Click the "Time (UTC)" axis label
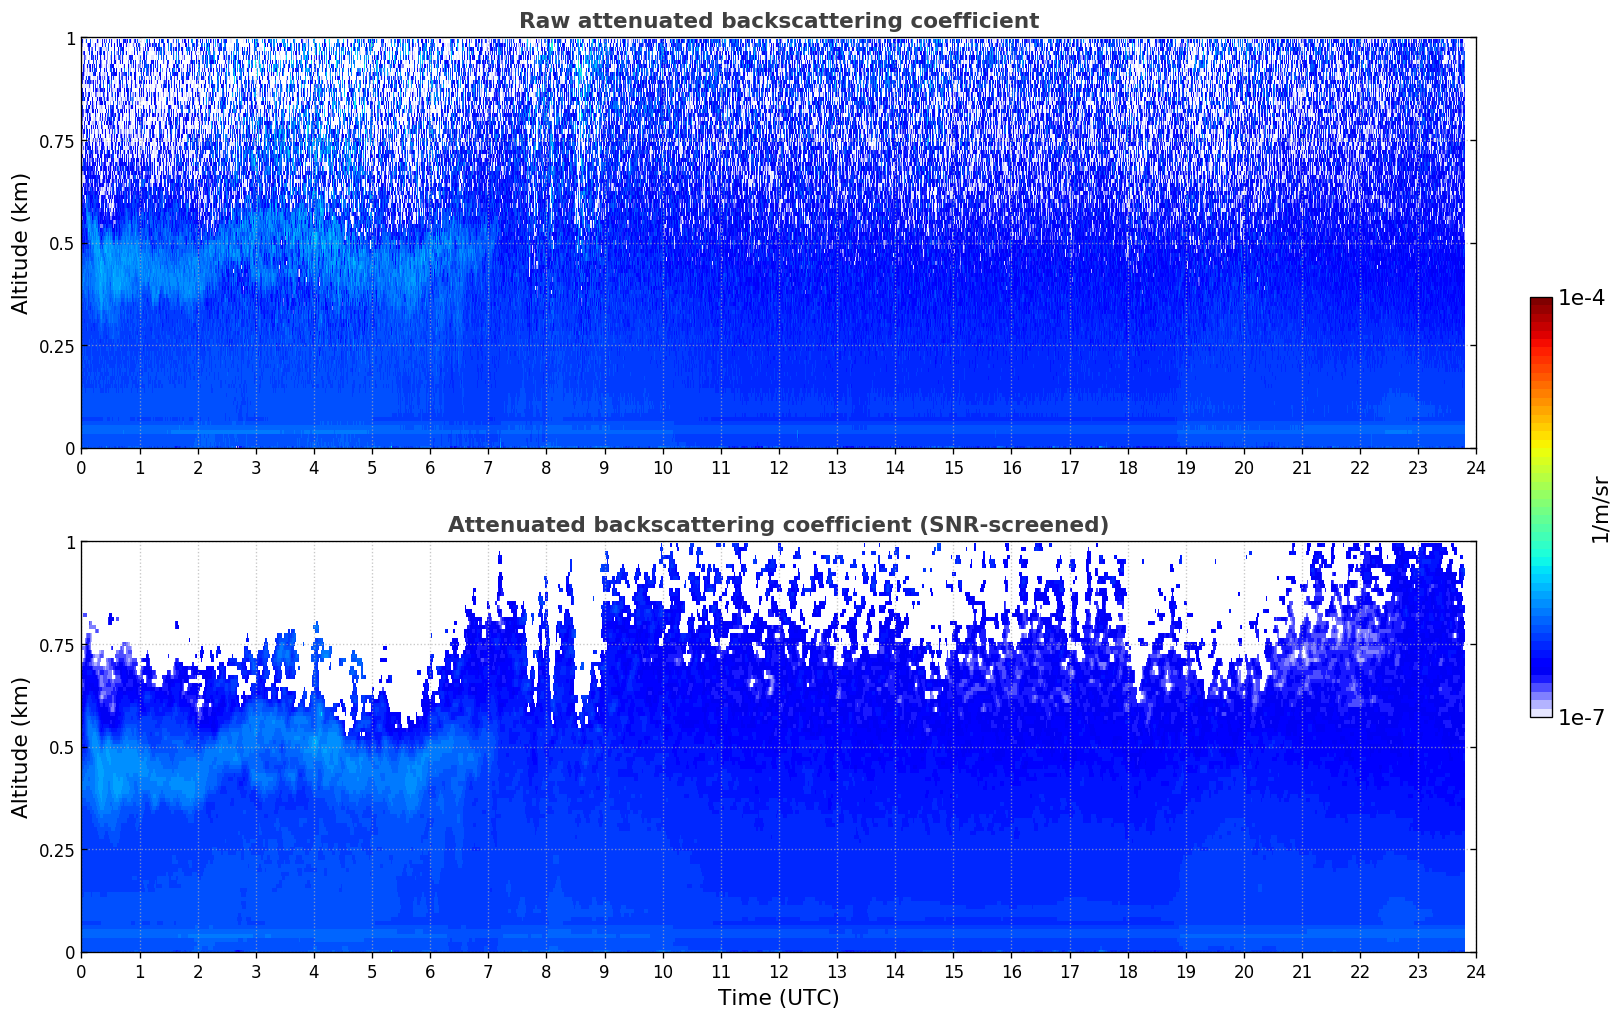 (x=778, y=998)
